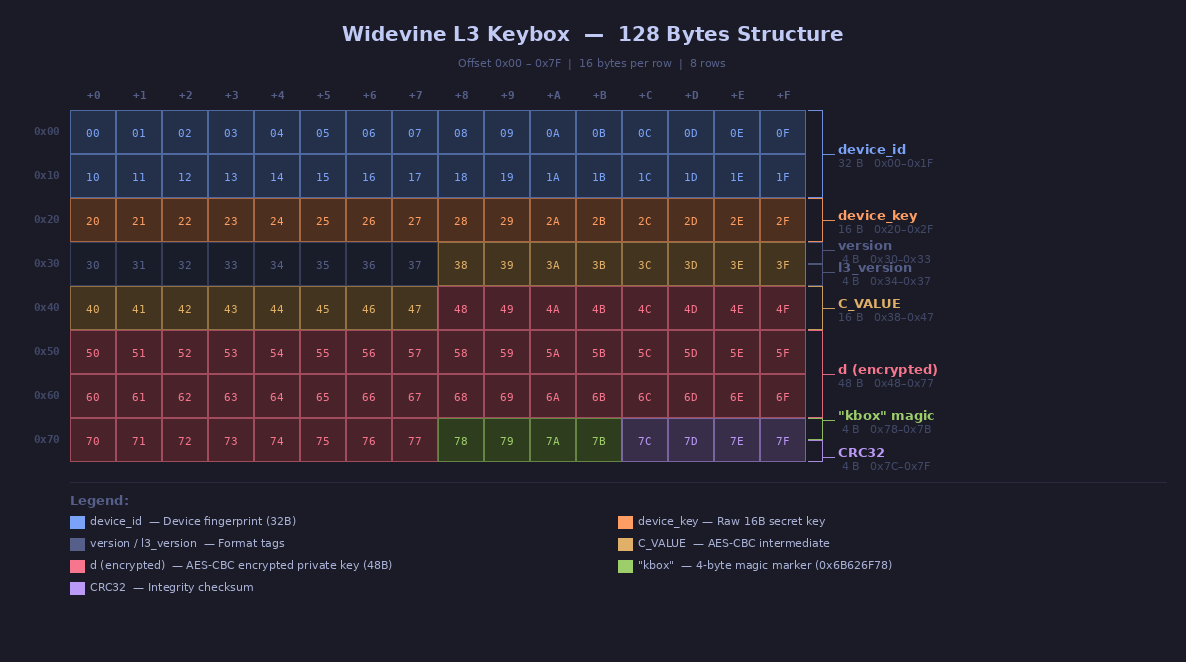This screenshot has height=662, width=1186.
Task: Click legend text "Format tags"
Action: coord(251,543)
